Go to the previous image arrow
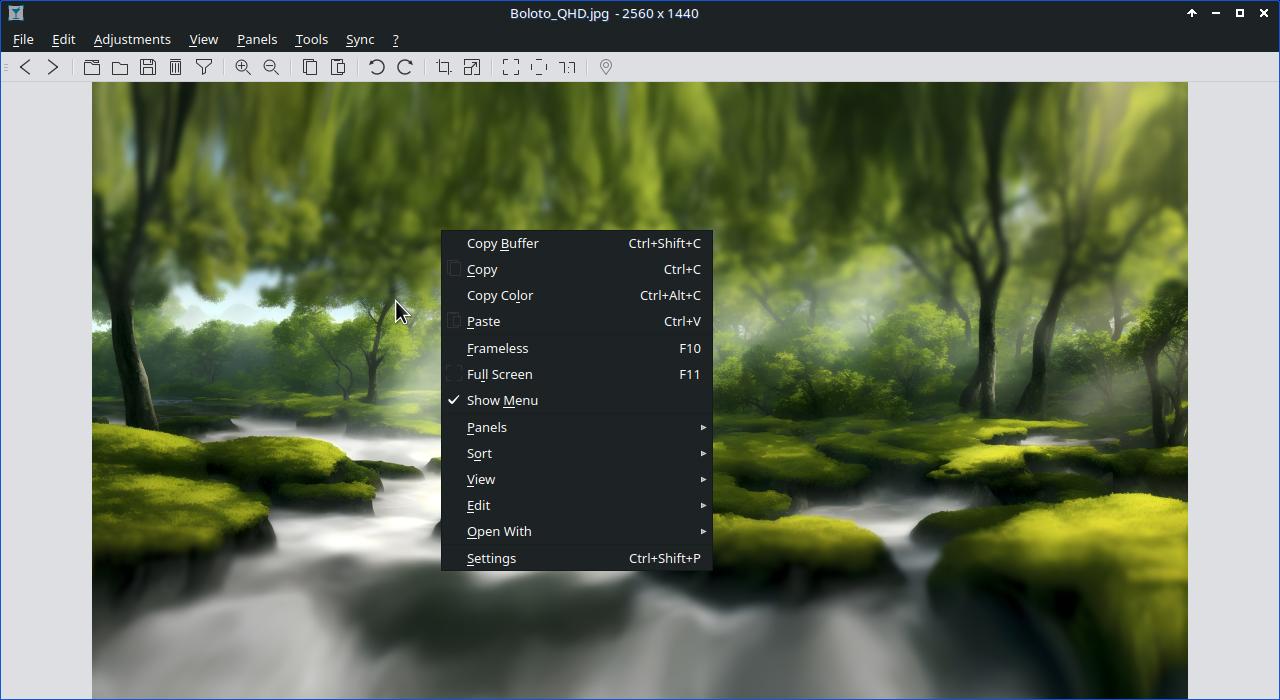 pyautogui.click(x=25, y=67)
